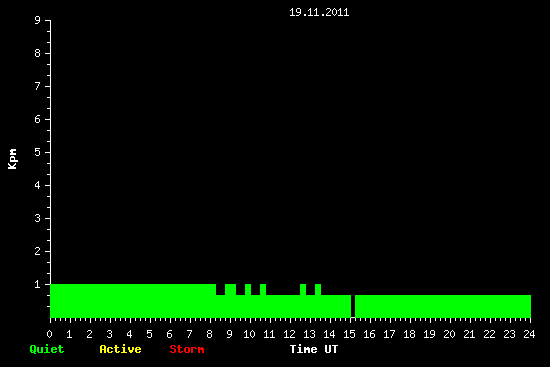Image resolution: width=550 pixels, height=367 pixels.
Task: Click hour 8 label on time axis
Action: [209, 334]
